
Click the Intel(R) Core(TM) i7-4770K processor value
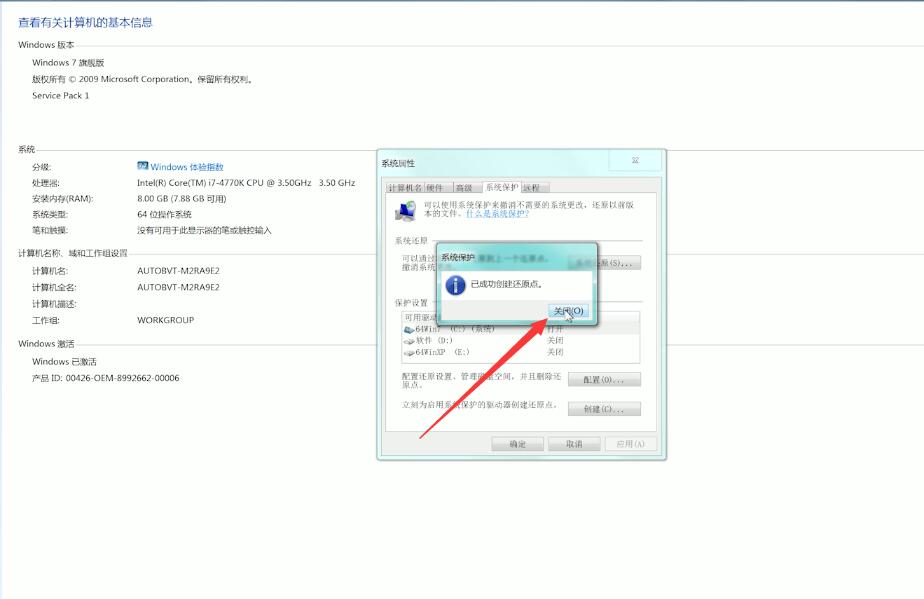(246, 183)
